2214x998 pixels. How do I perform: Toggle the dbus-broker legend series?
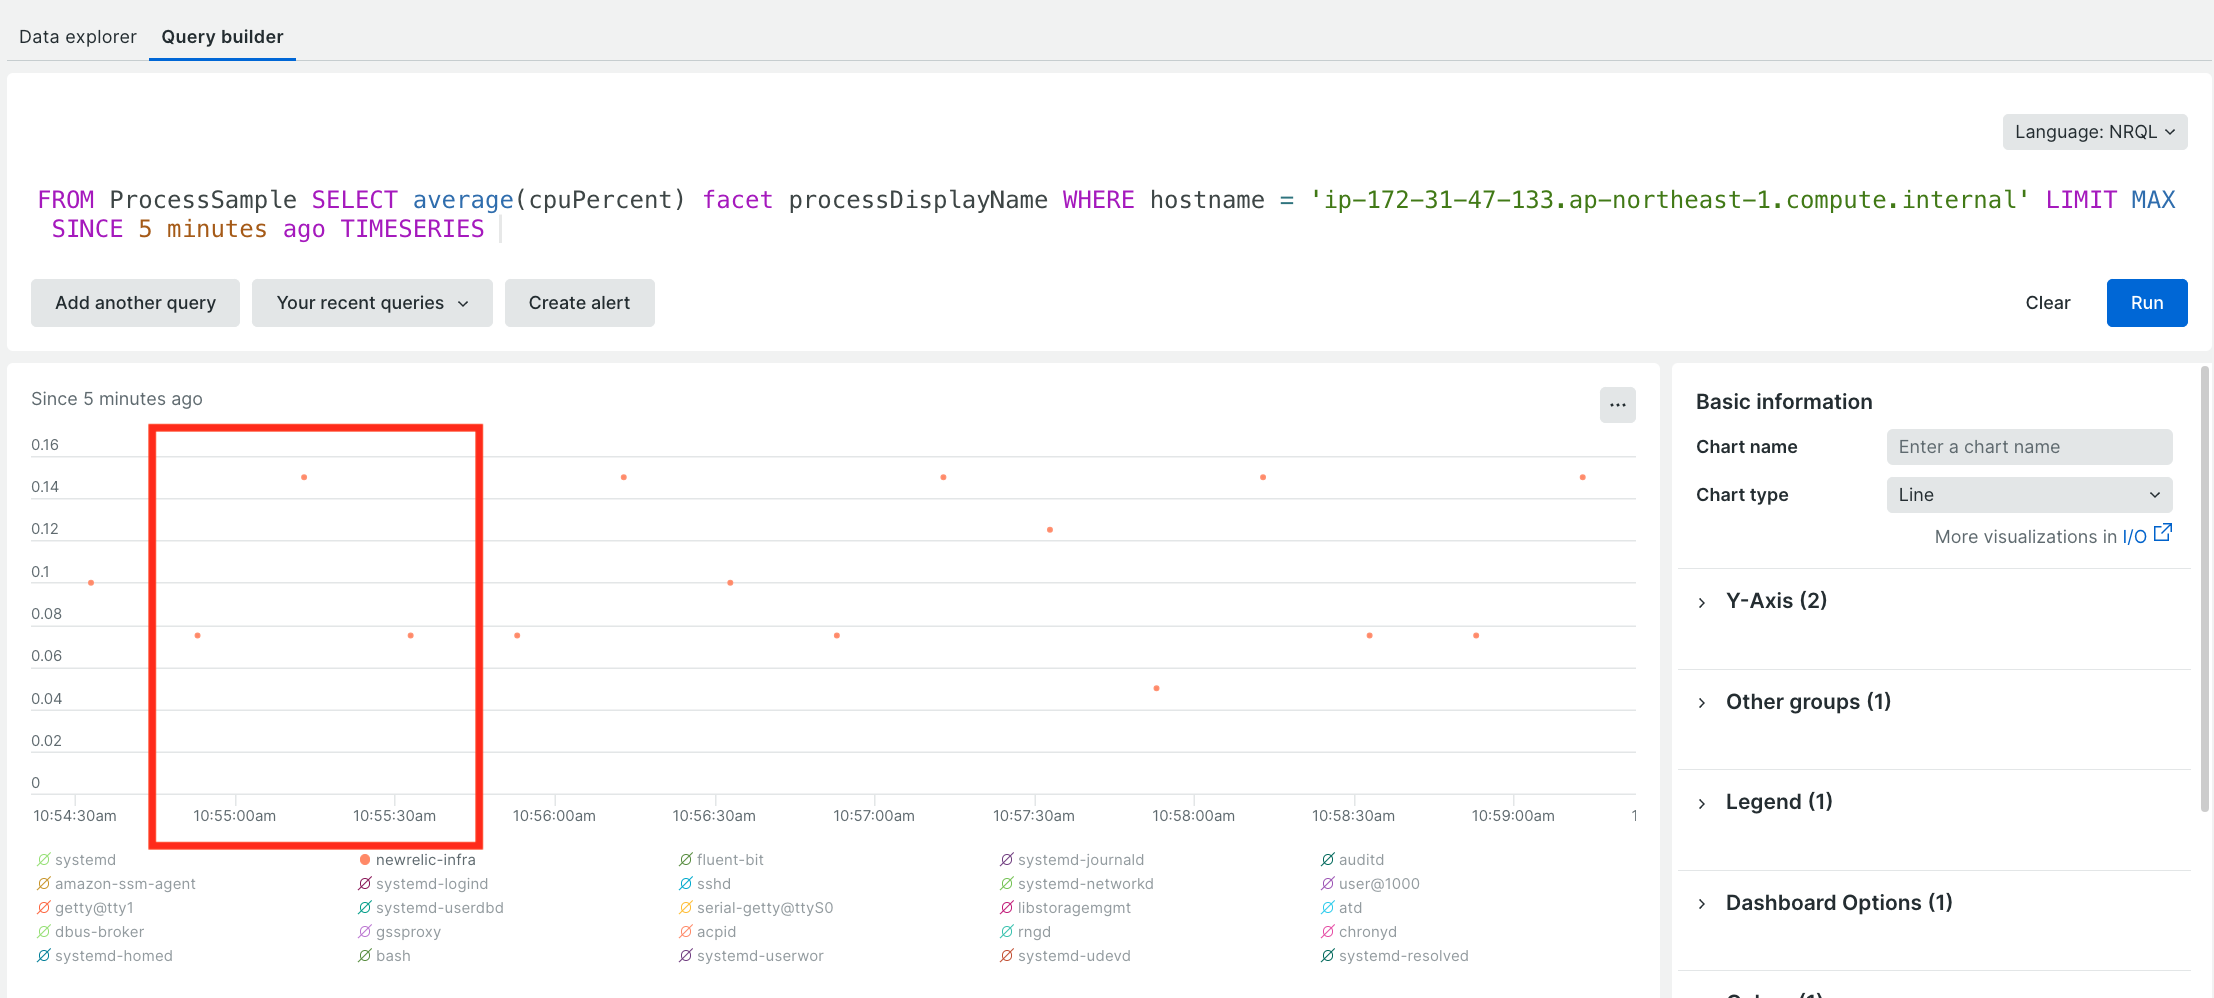(91, 932)
